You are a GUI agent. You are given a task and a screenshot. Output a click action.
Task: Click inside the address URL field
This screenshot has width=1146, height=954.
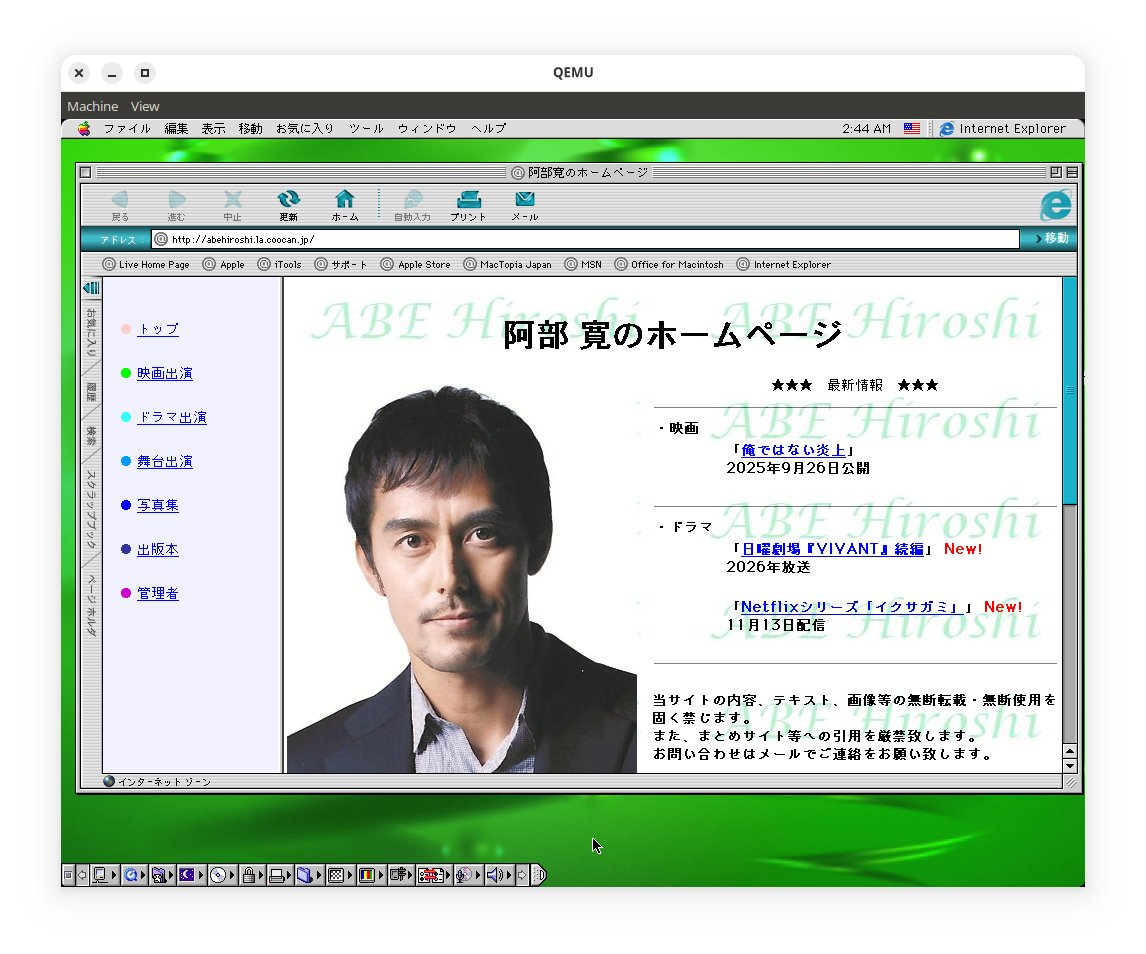pos(590,239)
